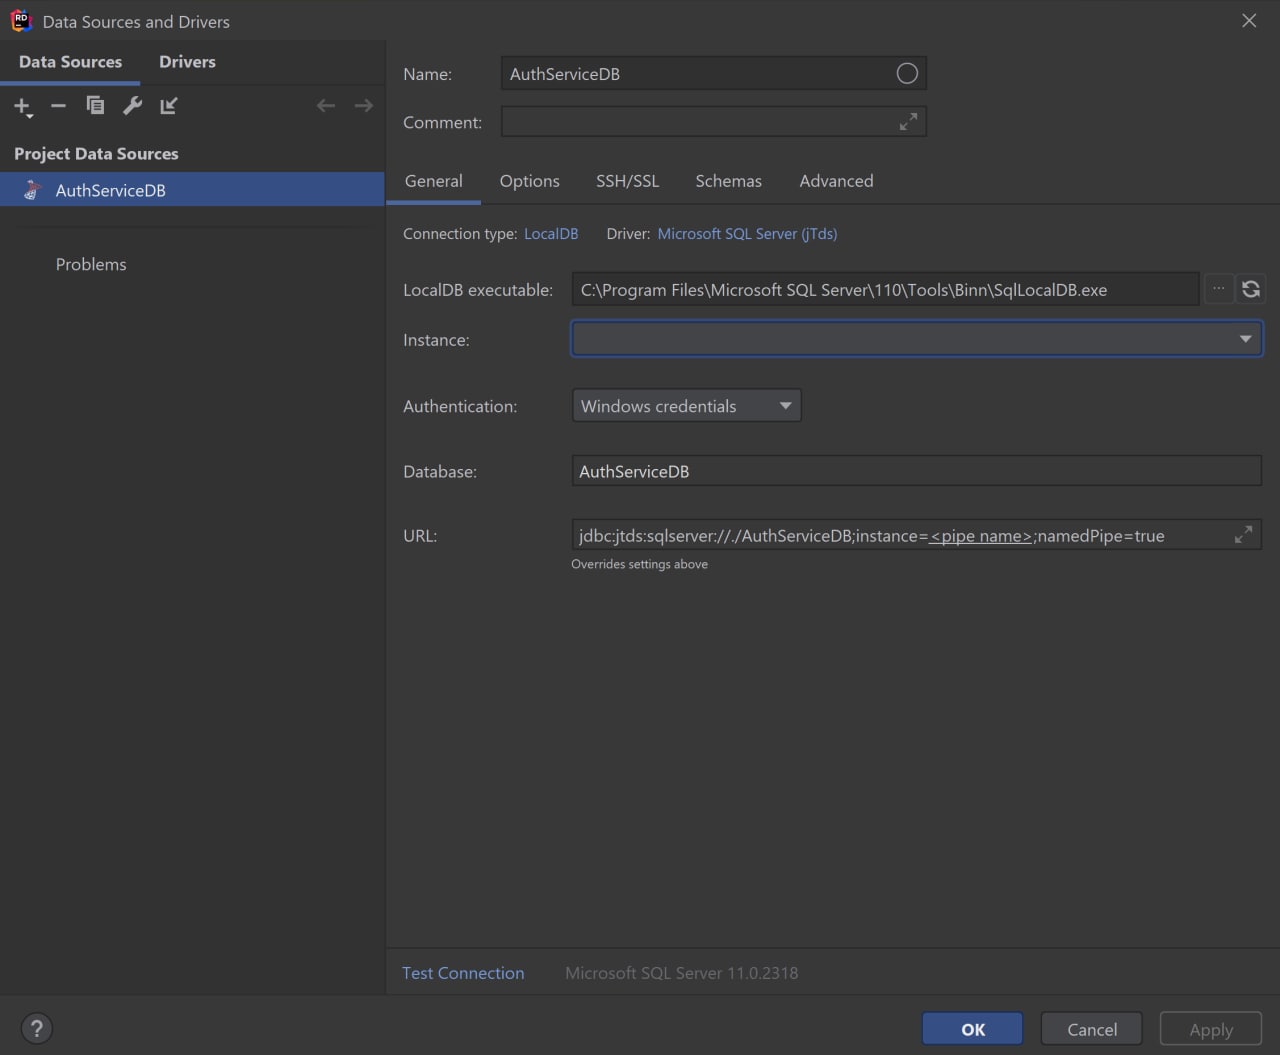The image size is (1280, 1055).
Task: Change Connection type LocalDB link
Action: [551, 234]
